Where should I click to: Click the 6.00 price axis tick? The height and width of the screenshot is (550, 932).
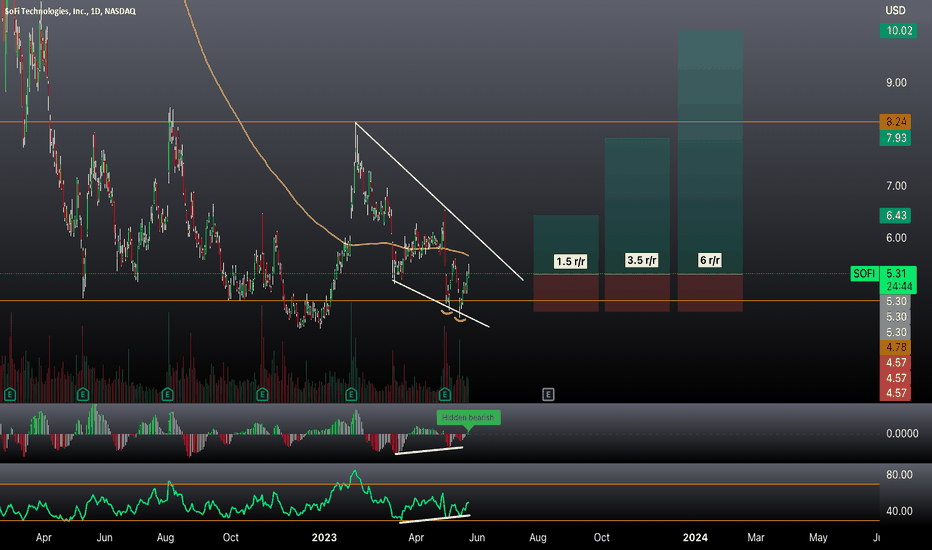coord(896,238)
